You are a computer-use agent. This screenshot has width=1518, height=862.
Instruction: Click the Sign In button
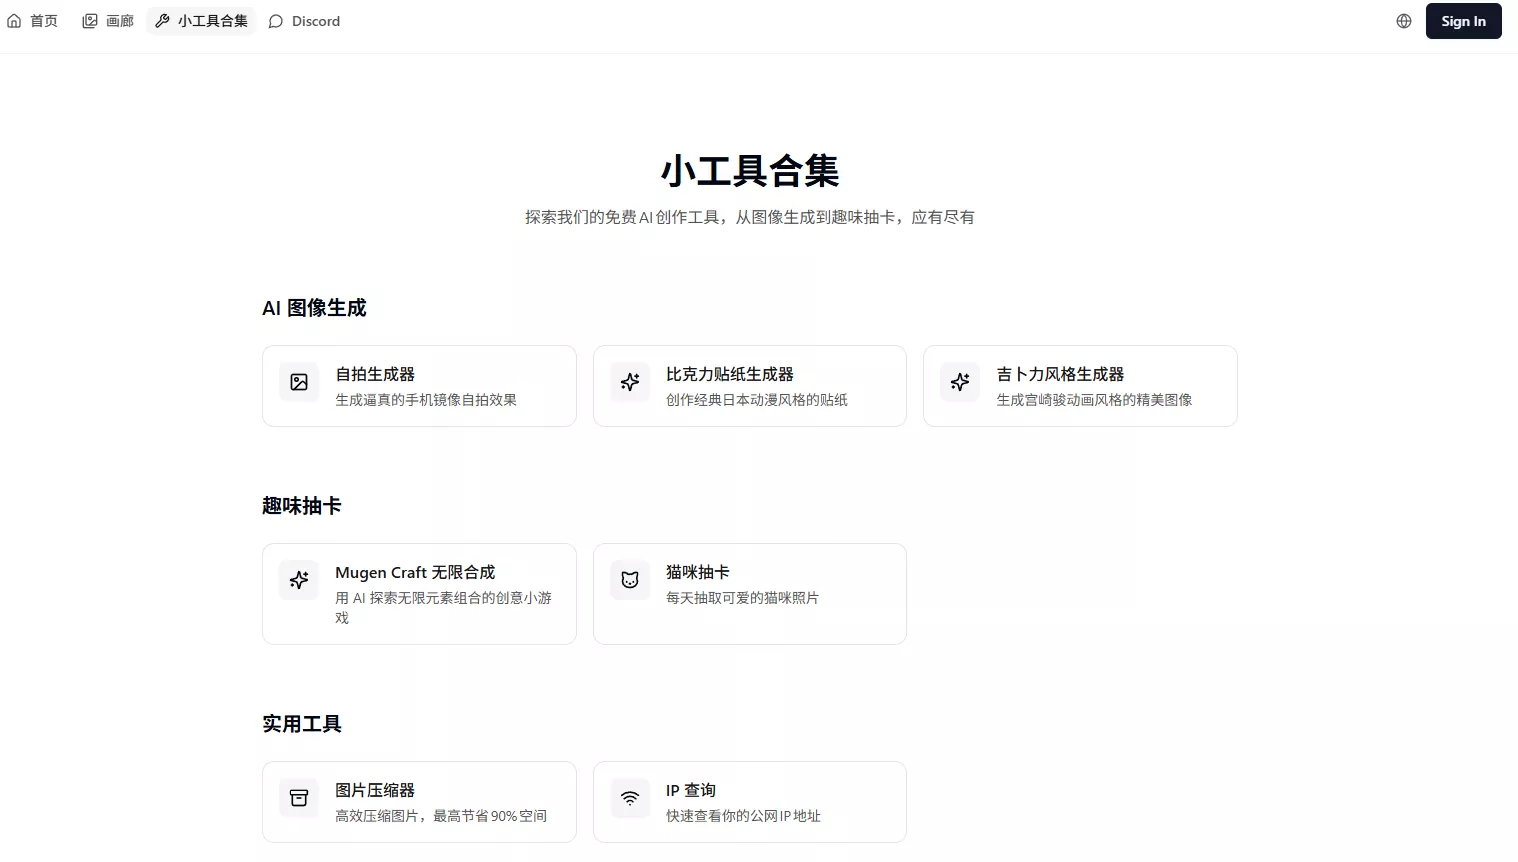click(1463, 20)
